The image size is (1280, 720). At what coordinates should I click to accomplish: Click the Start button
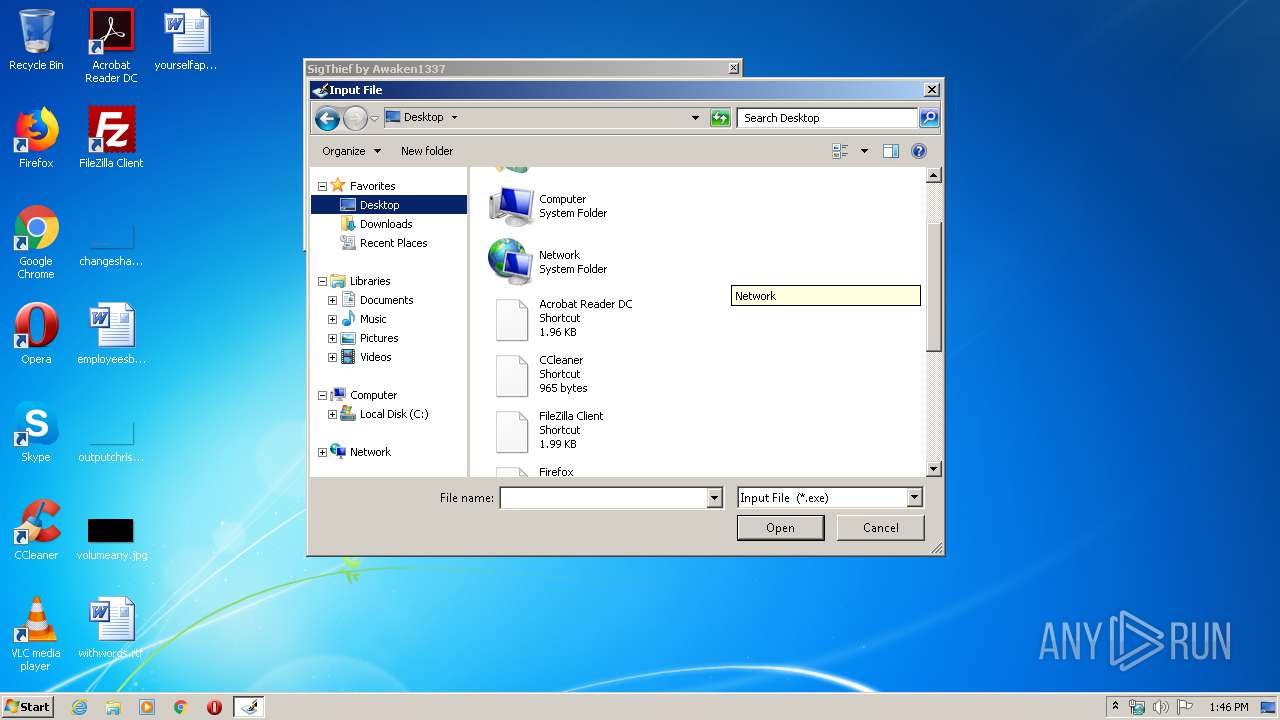[27, 706]
